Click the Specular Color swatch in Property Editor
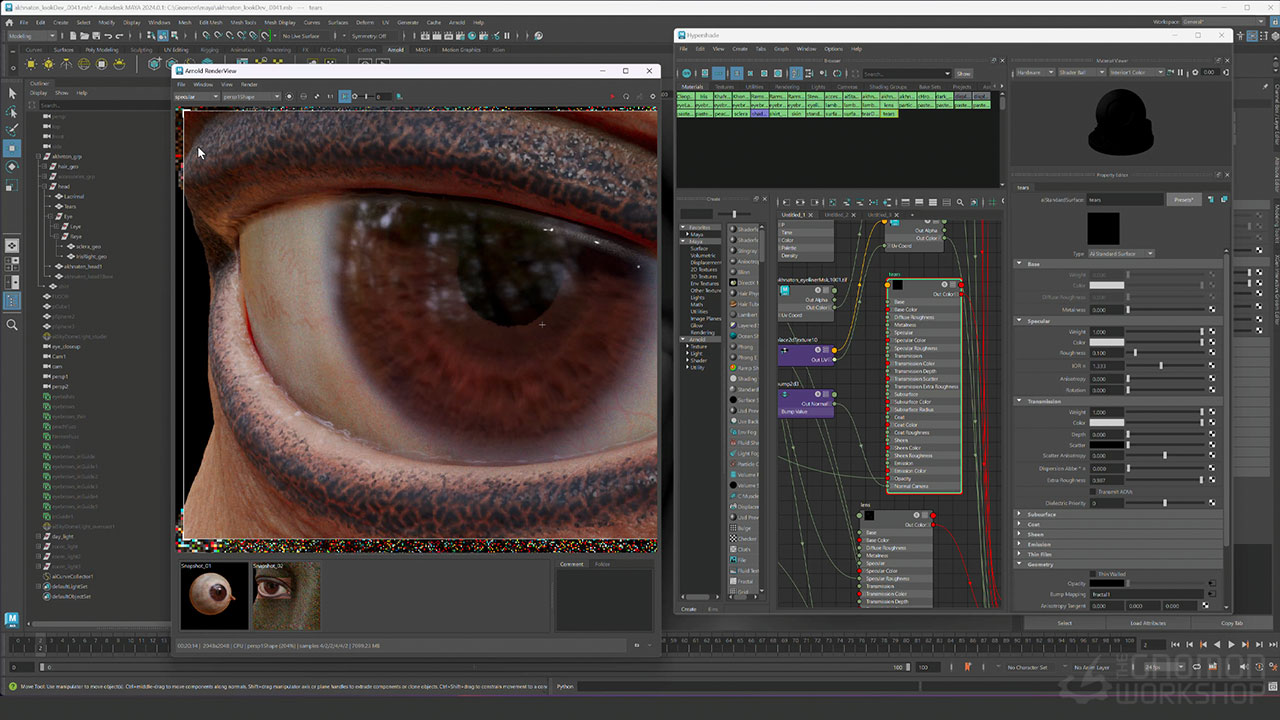Viewport: 1280px width, 720px height. click(1106, 342)
